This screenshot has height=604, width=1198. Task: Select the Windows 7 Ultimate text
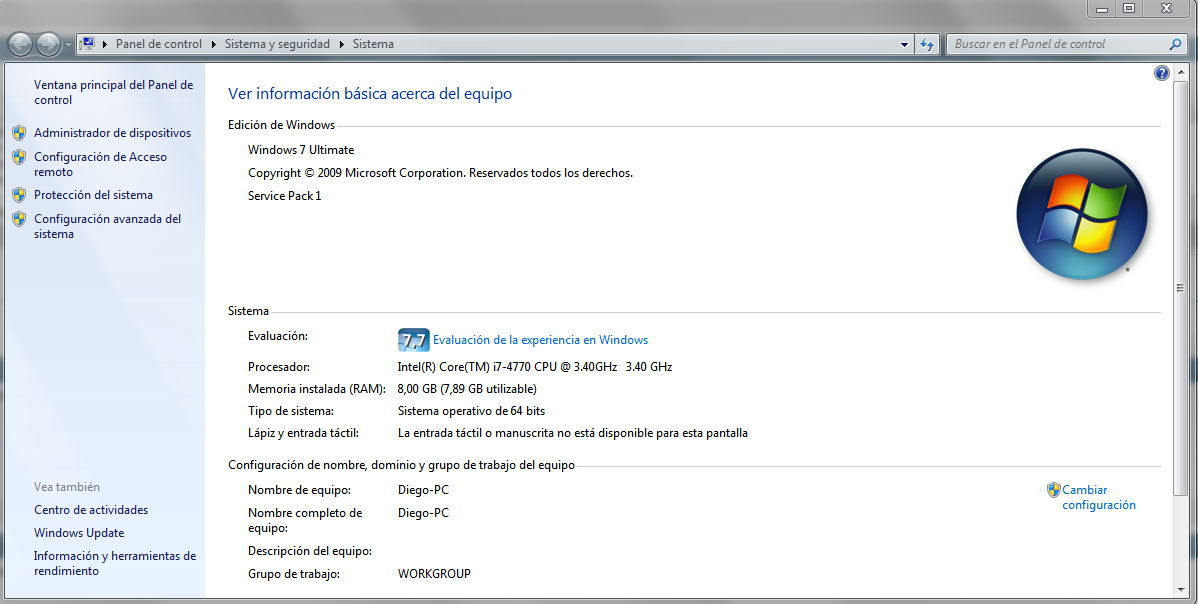click(301, 150)
